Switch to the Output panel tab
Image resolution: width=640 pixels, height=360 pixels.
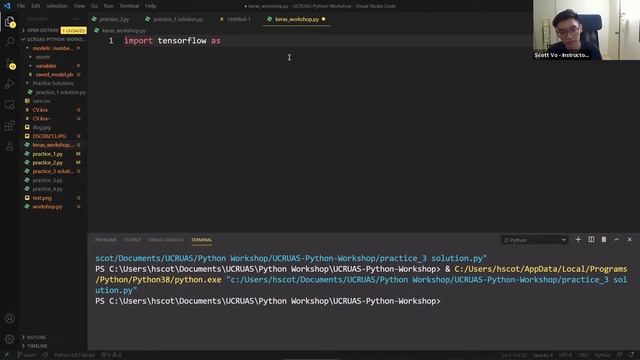133,240
